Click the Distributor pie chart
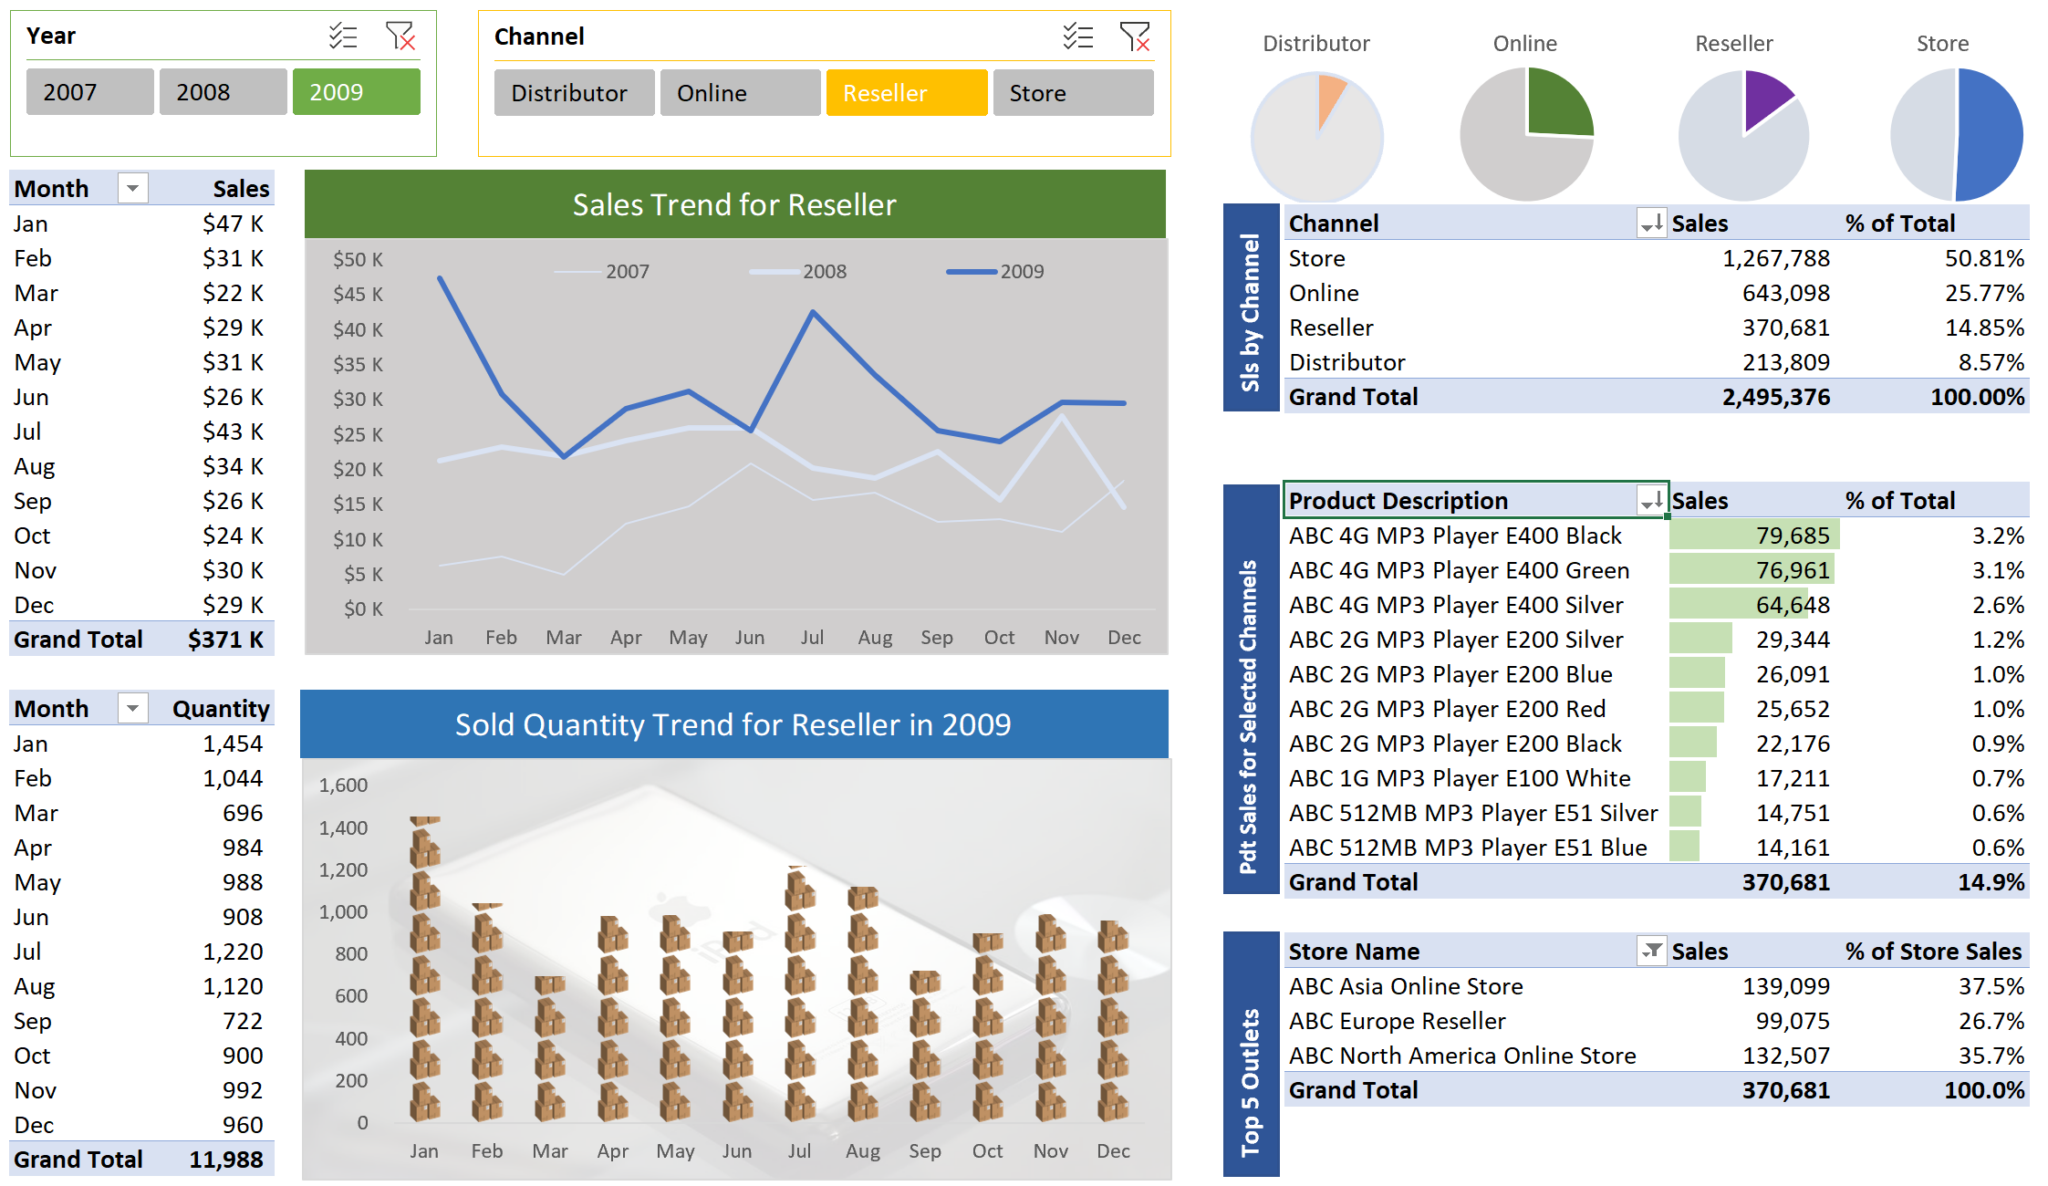 [1316, 135]
